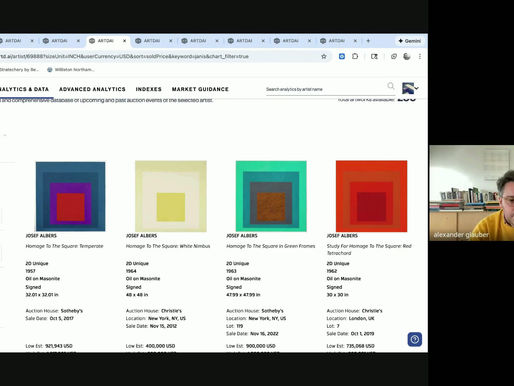Open the In Green Frames artwork thumbnail
The width and height of the screenshot is (514, 386).
click(x=271, y=196)
